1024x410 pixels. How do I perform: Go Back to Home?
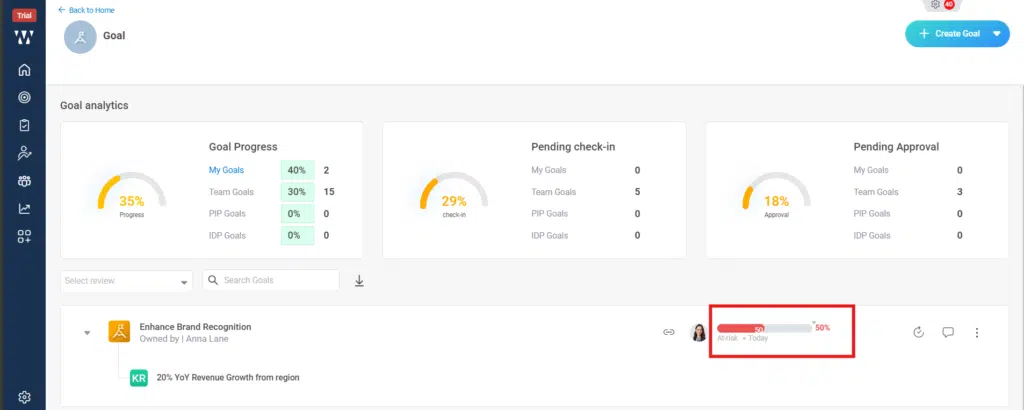point(86,10)
